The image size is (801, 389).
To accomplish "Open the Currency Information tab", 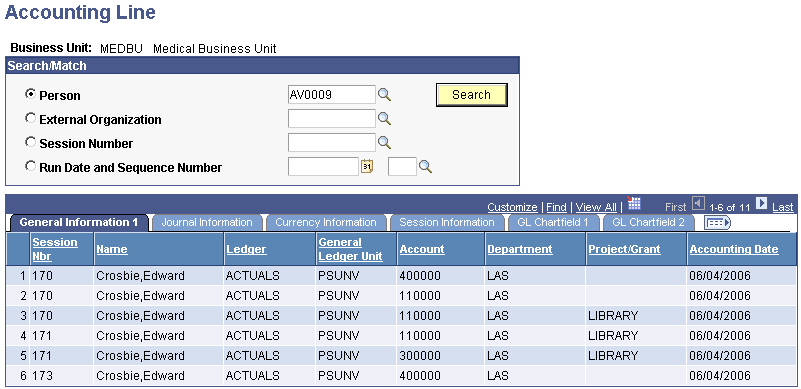I will [x=325, y=222].
